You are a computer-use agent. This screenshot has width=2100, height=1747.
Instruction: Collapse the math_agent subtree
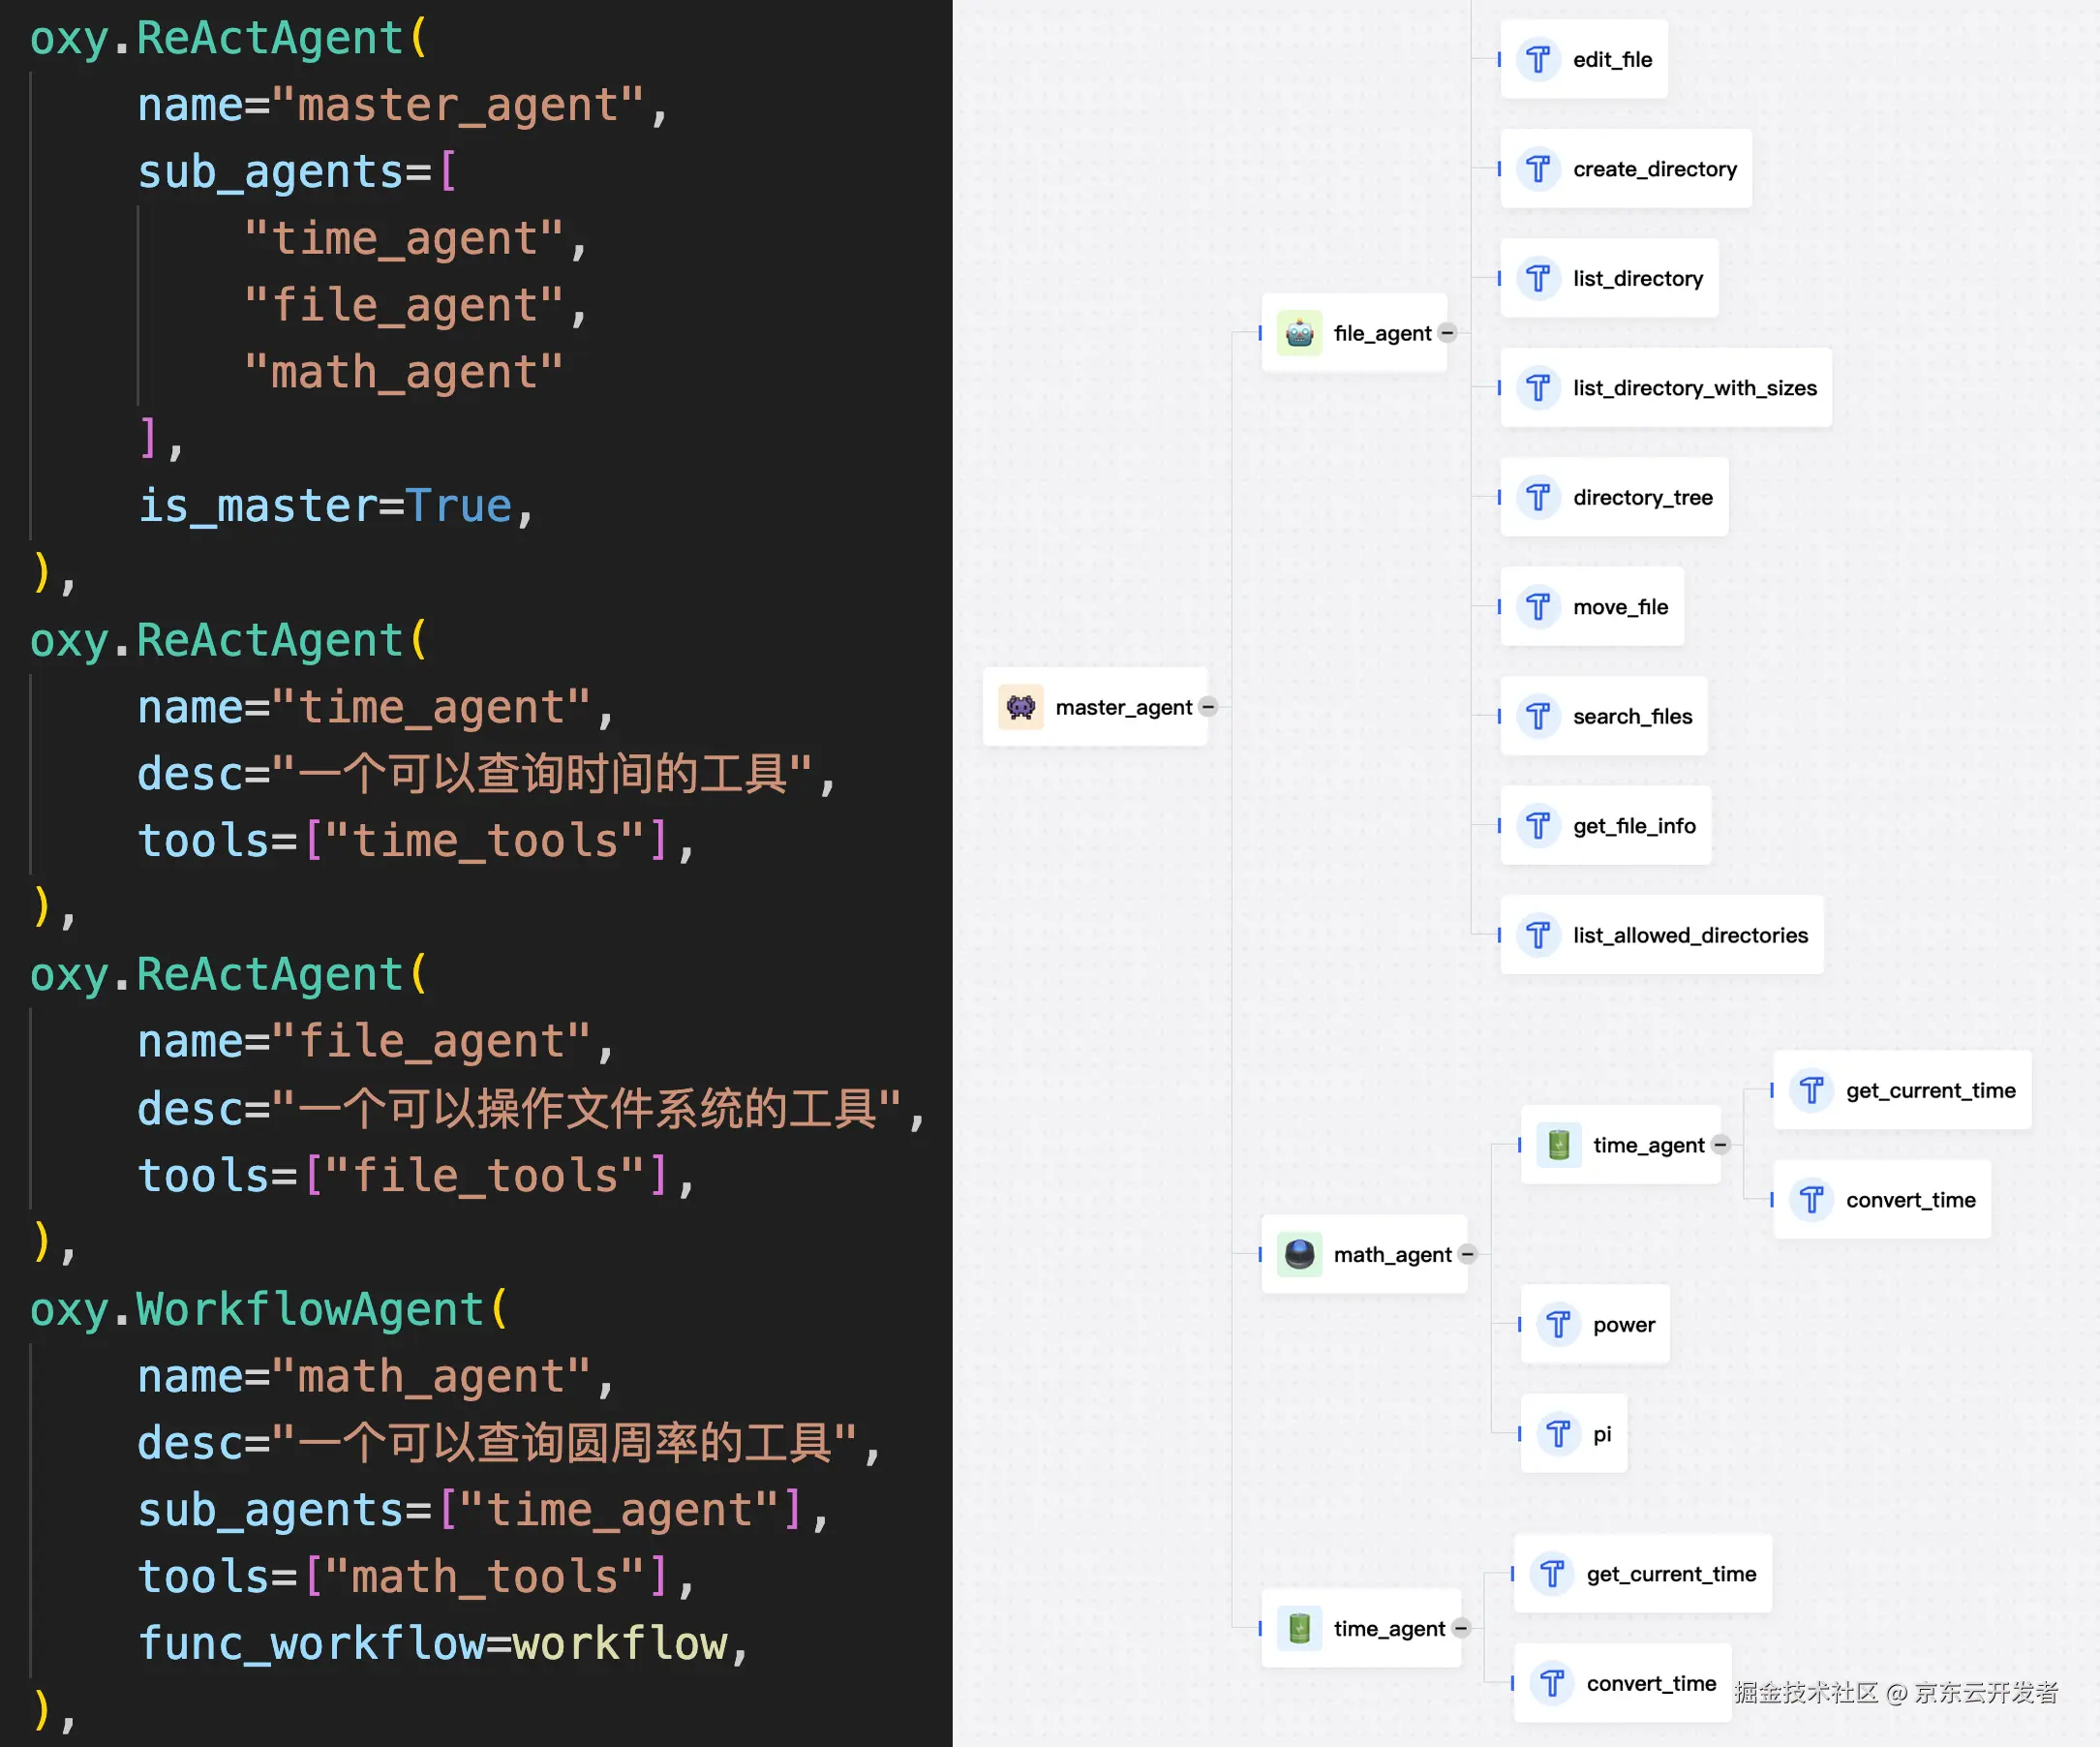[1467, 1254]
